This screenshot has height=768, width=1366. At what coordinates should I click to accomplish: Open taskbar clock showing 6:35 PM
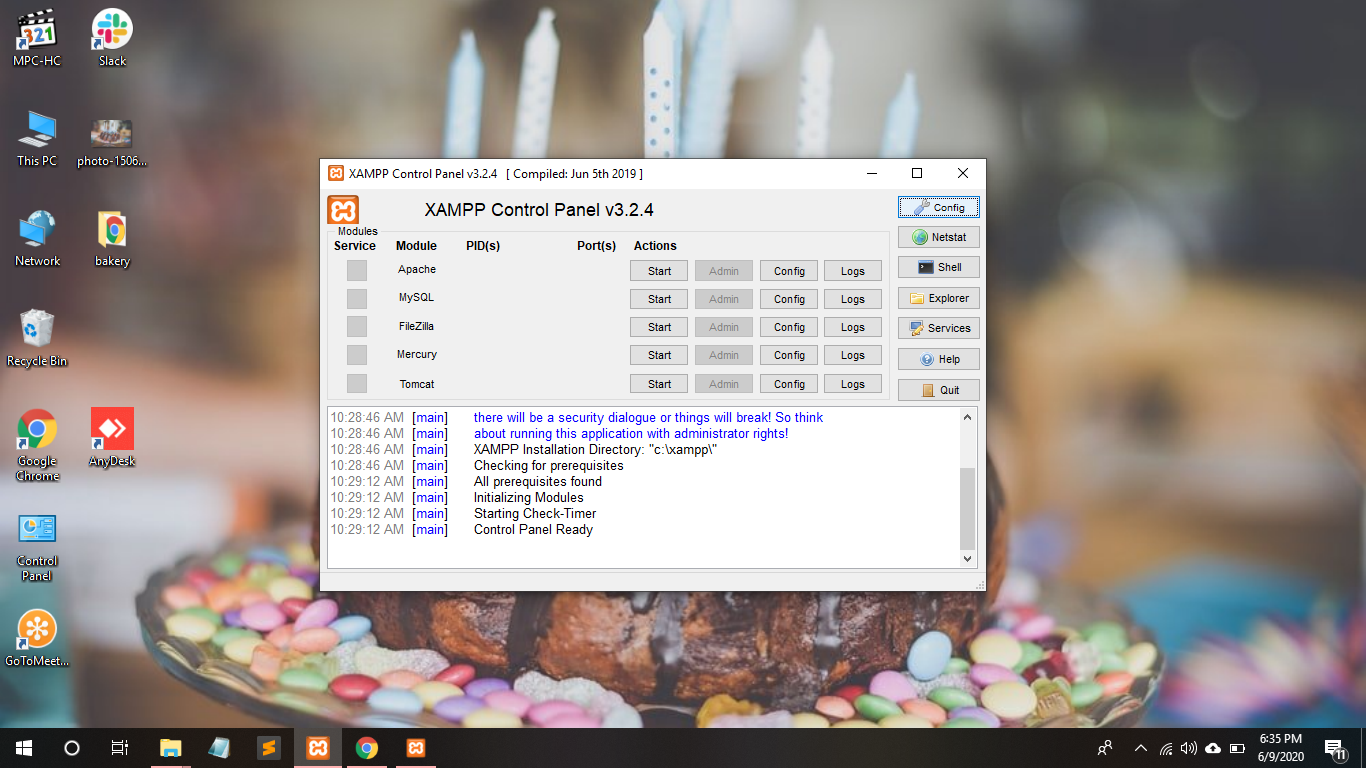[1280, 748]
